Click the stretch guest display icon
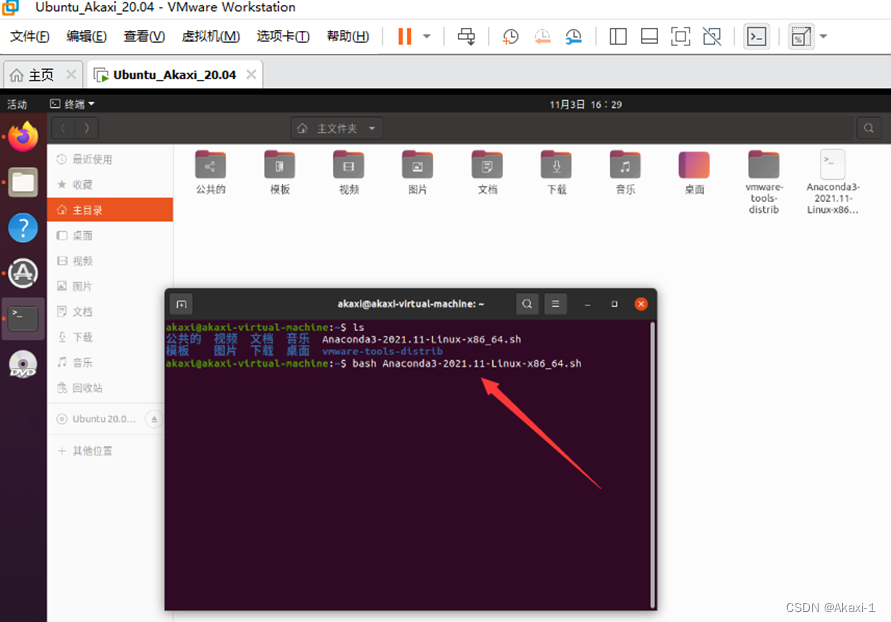Image resolution: width=891 pixels, height=622 pixels. click(x=801, y=37)
